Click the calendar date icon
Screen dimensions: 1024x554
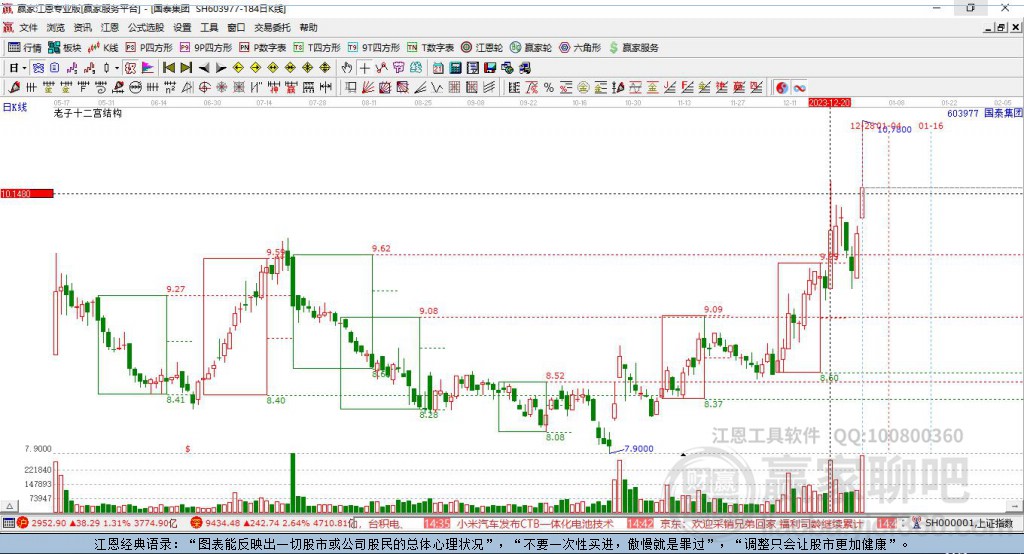click(x=438, y=68)
